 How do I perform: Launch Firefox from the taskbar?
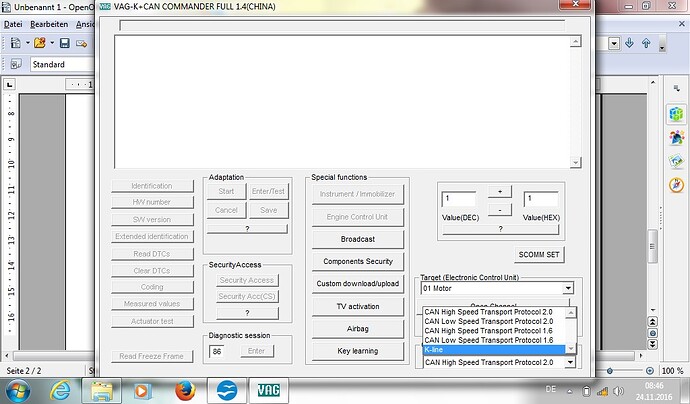(185, 391)
